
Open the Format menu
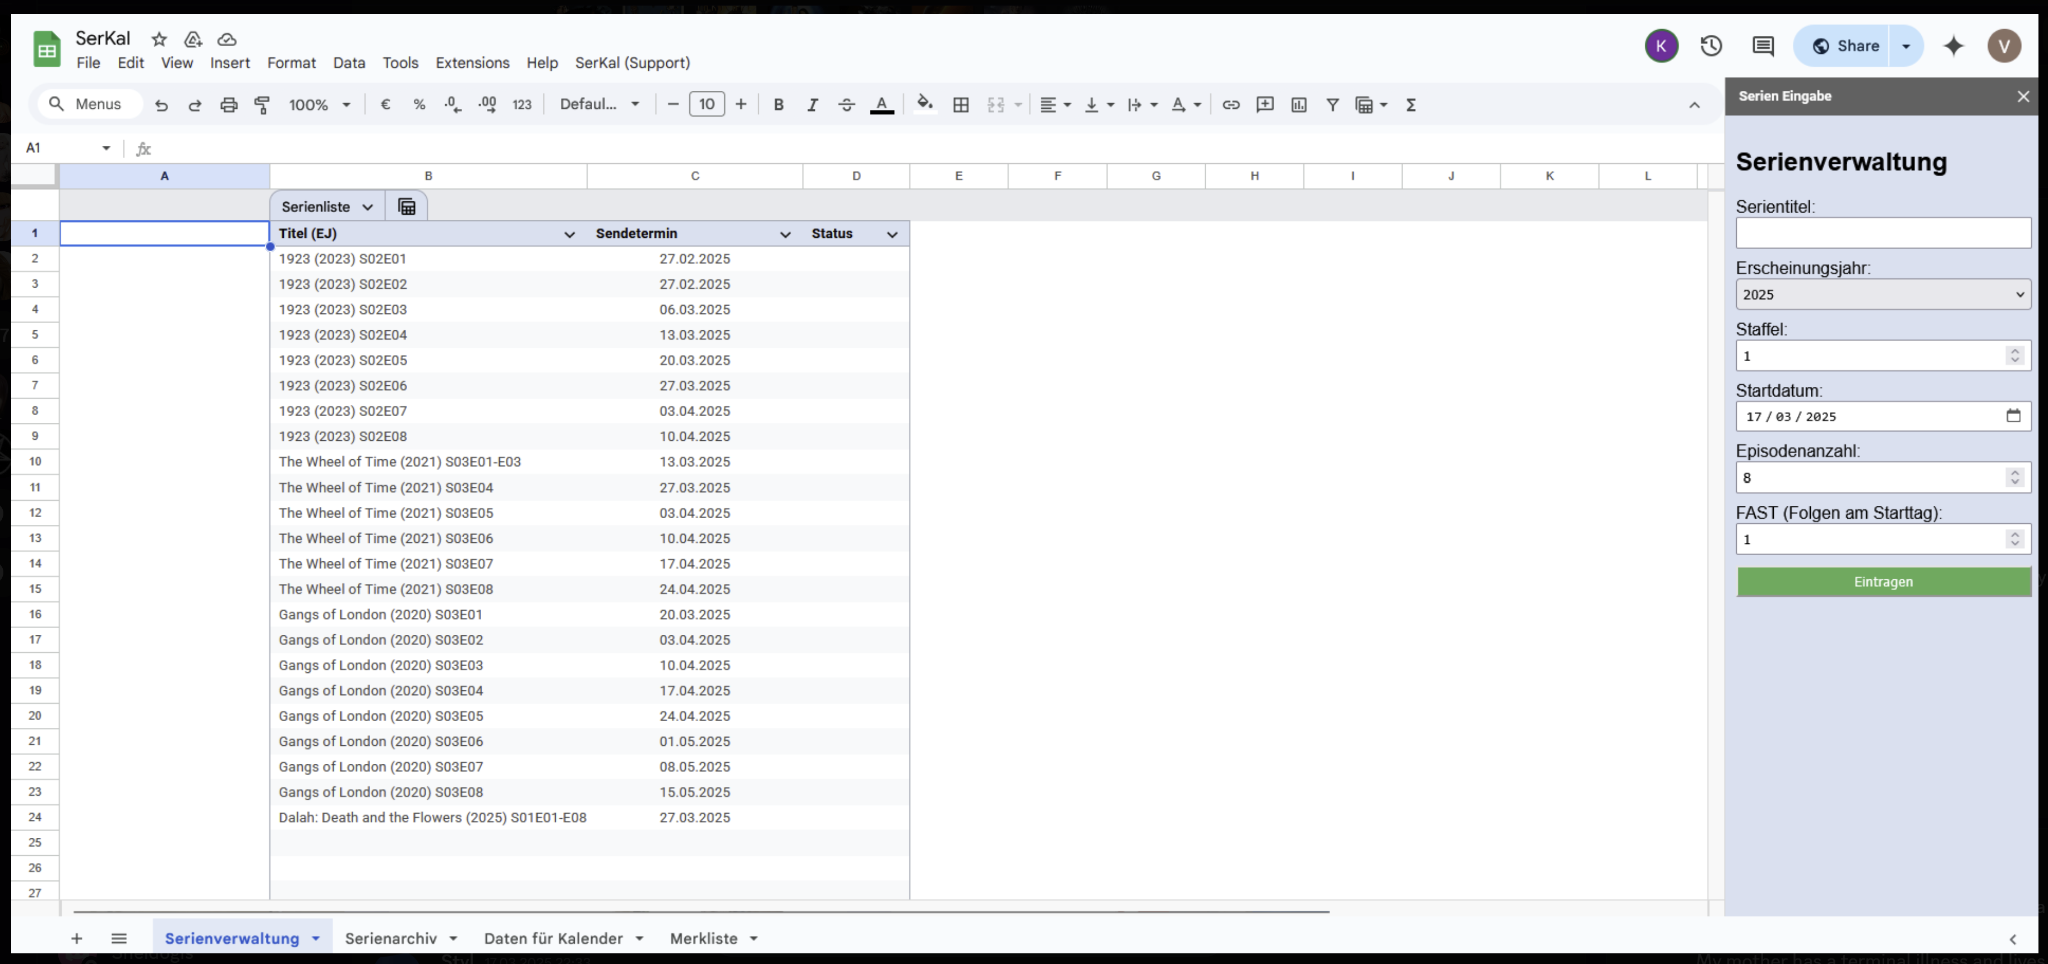(291, 63)
